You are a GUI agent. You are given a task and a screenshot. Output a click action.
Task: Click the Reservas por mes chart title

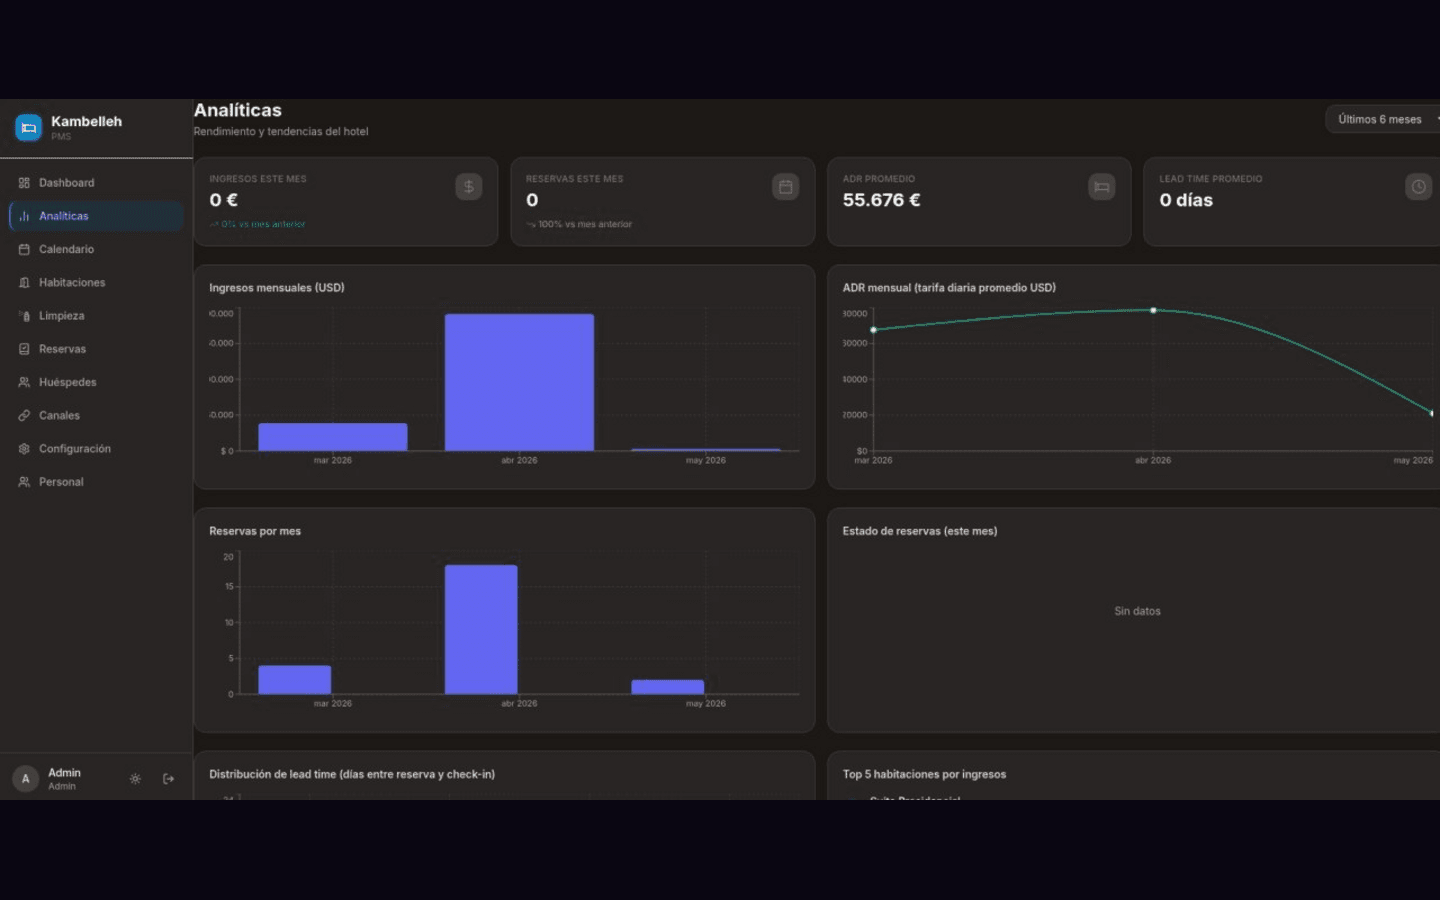tap(255, 531)
